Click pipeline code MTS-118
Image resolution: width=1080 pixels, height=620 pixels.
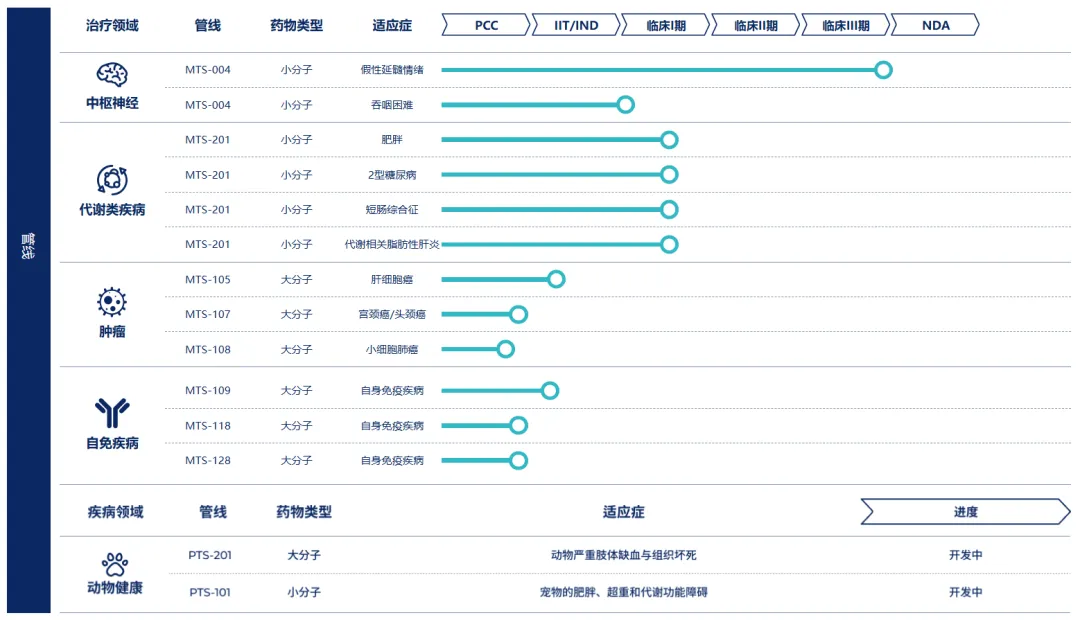click(x=207, y=426)
